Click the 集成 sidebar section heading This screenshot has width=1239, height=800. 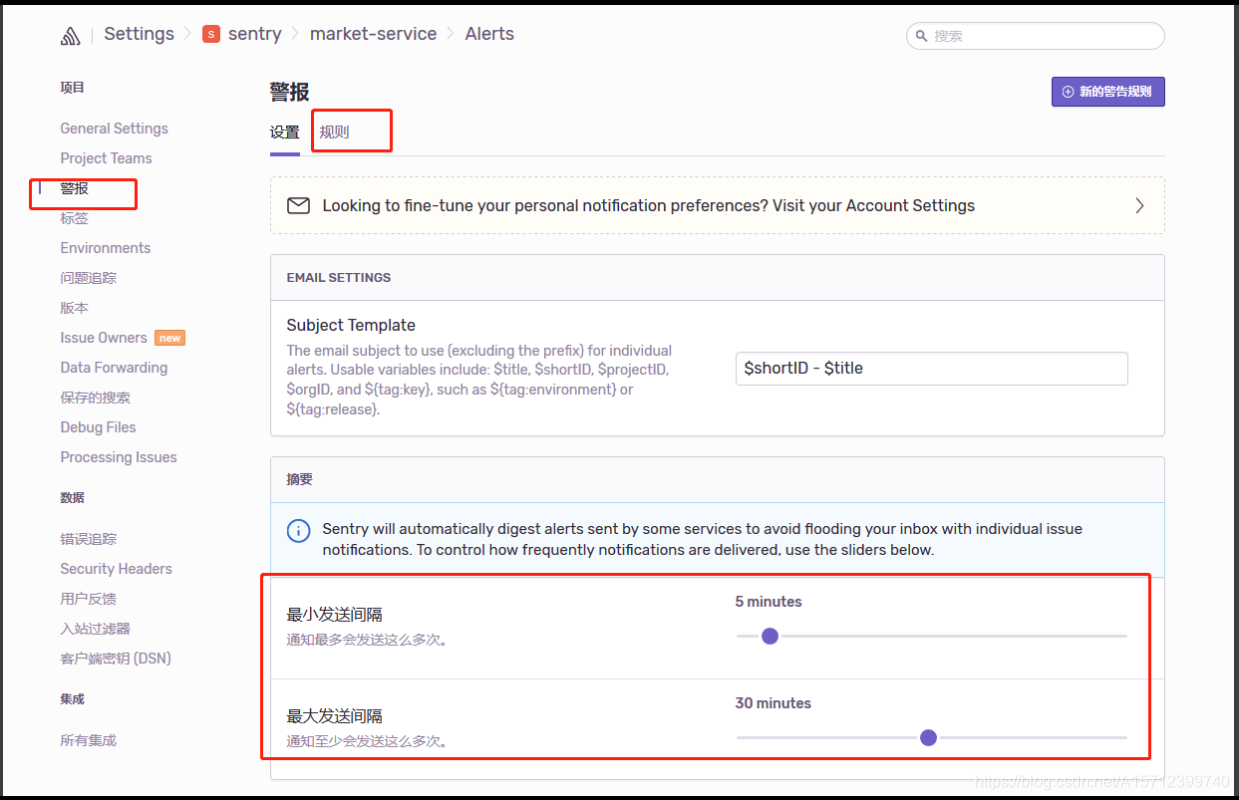tap(73, 700)
